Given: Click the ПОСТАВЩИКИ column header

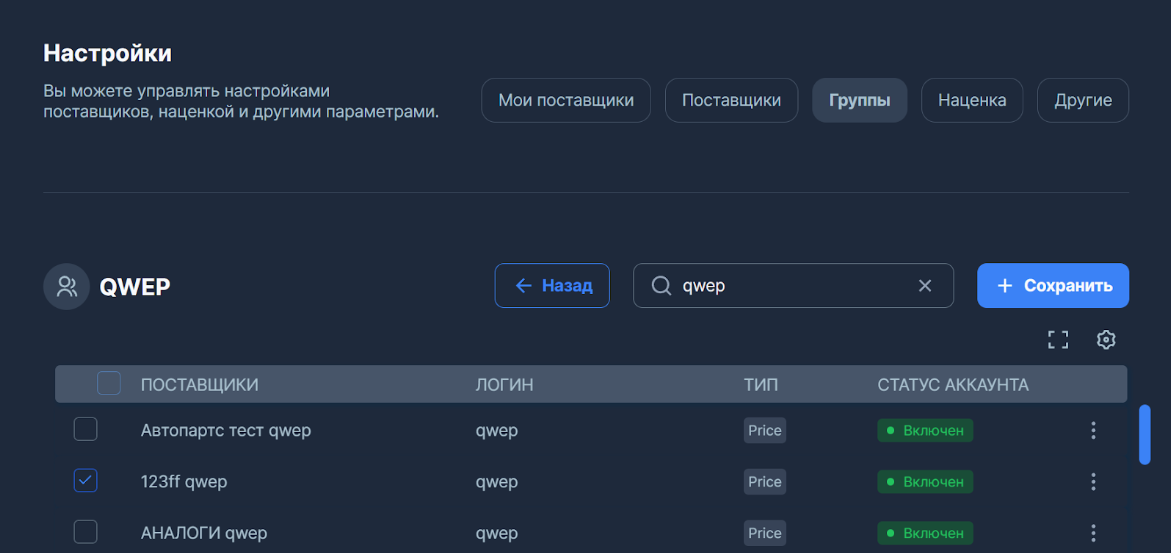Looking at the screenshot, I should click(x=199, y=385).
